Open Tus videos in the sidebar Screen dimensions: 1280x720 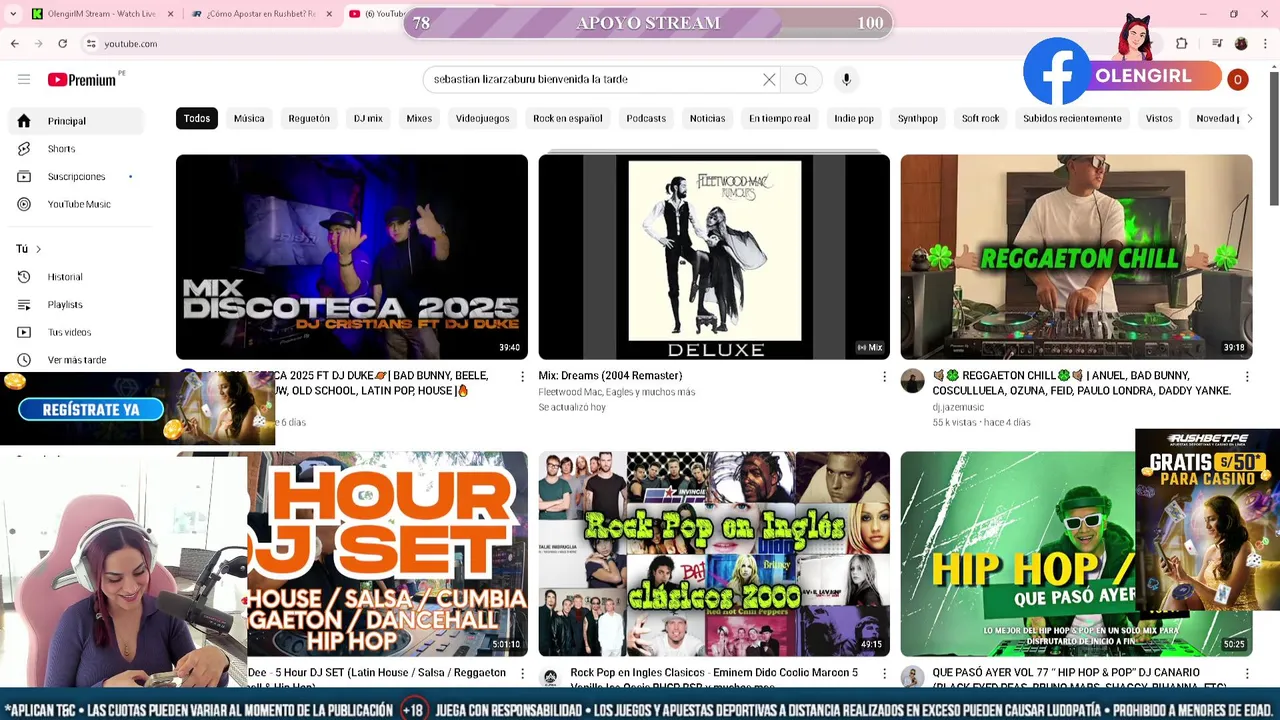(x=78, y=332)
